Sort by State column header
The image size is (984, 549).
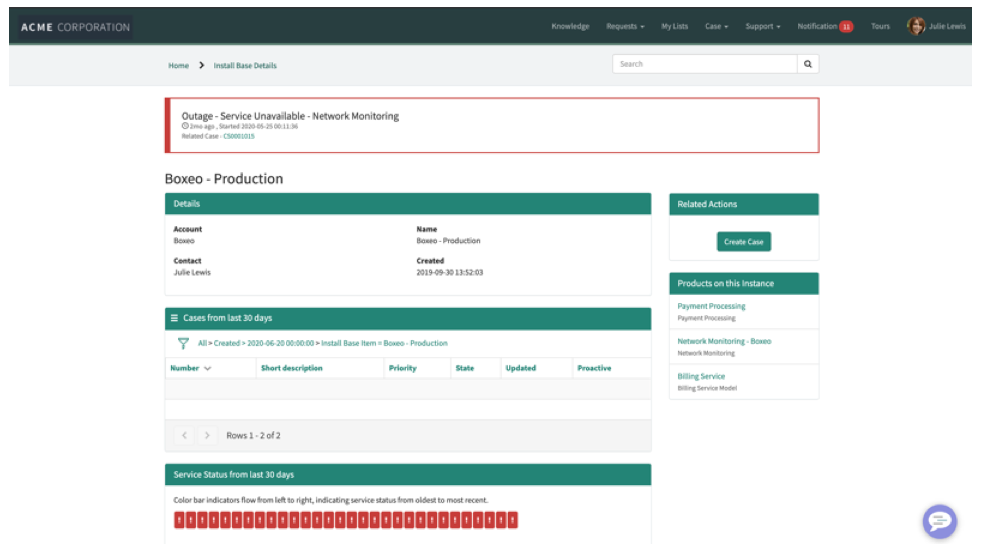[x=464, y=368]
